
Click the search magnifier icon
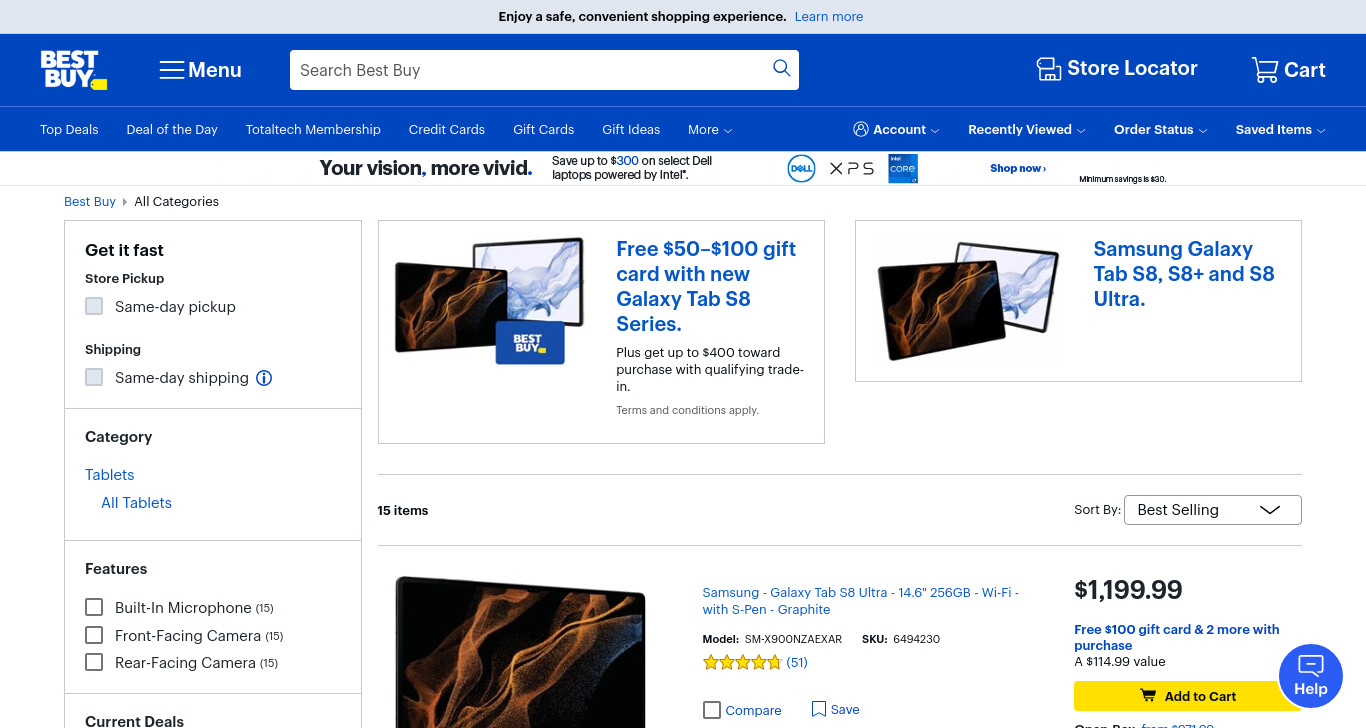click(782, 68)
